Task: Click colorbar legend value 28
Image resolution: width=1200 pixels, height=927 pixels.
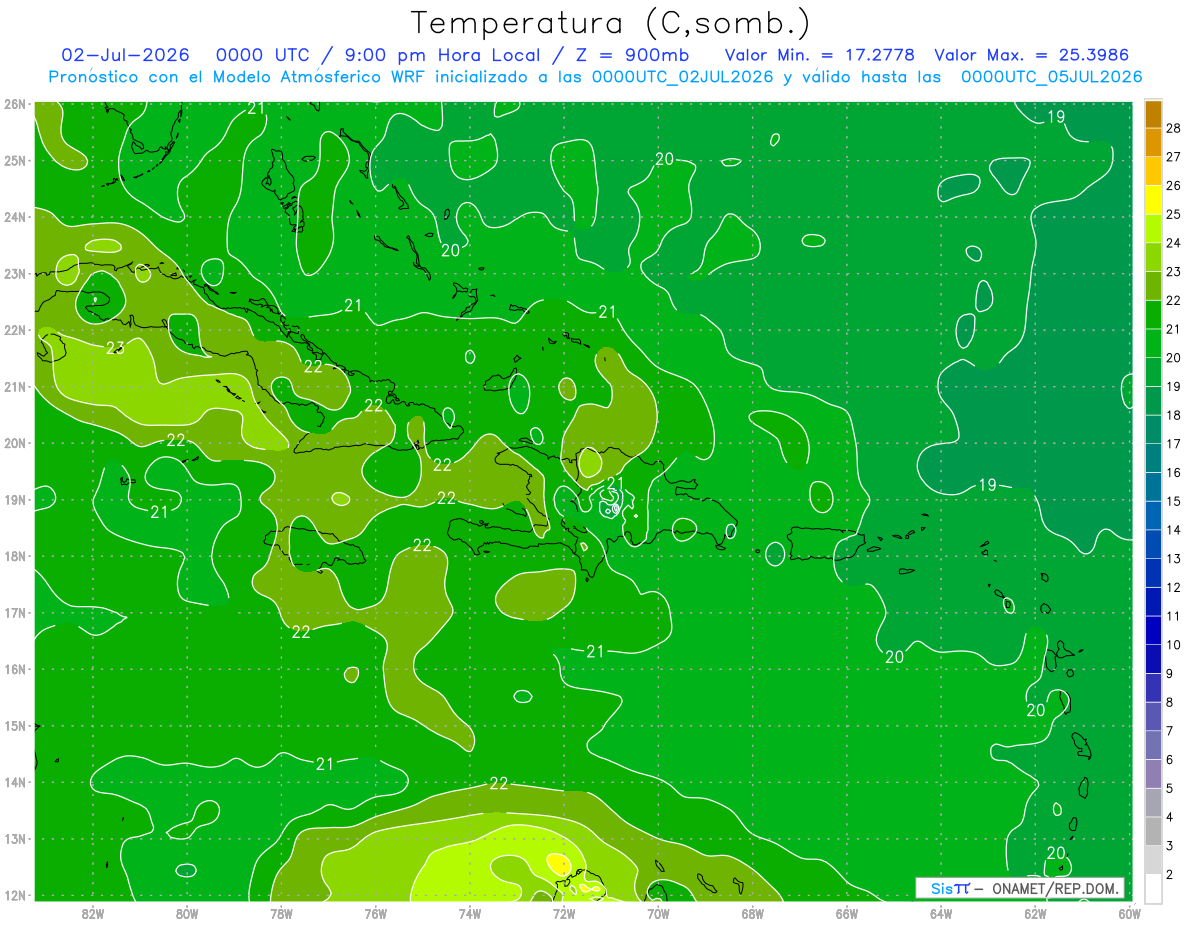Action: point(1173,128)
